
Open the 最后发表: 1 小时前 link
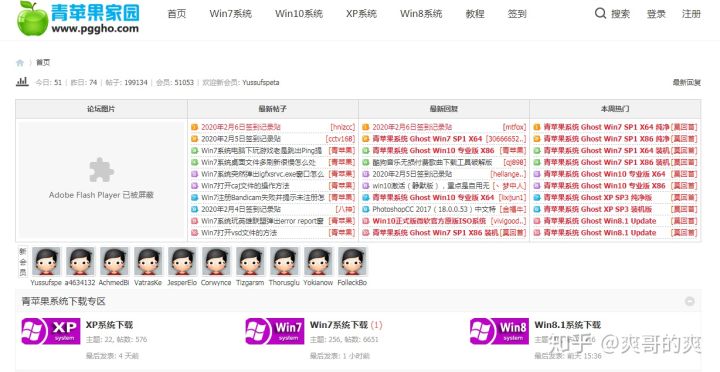(340, 355)
